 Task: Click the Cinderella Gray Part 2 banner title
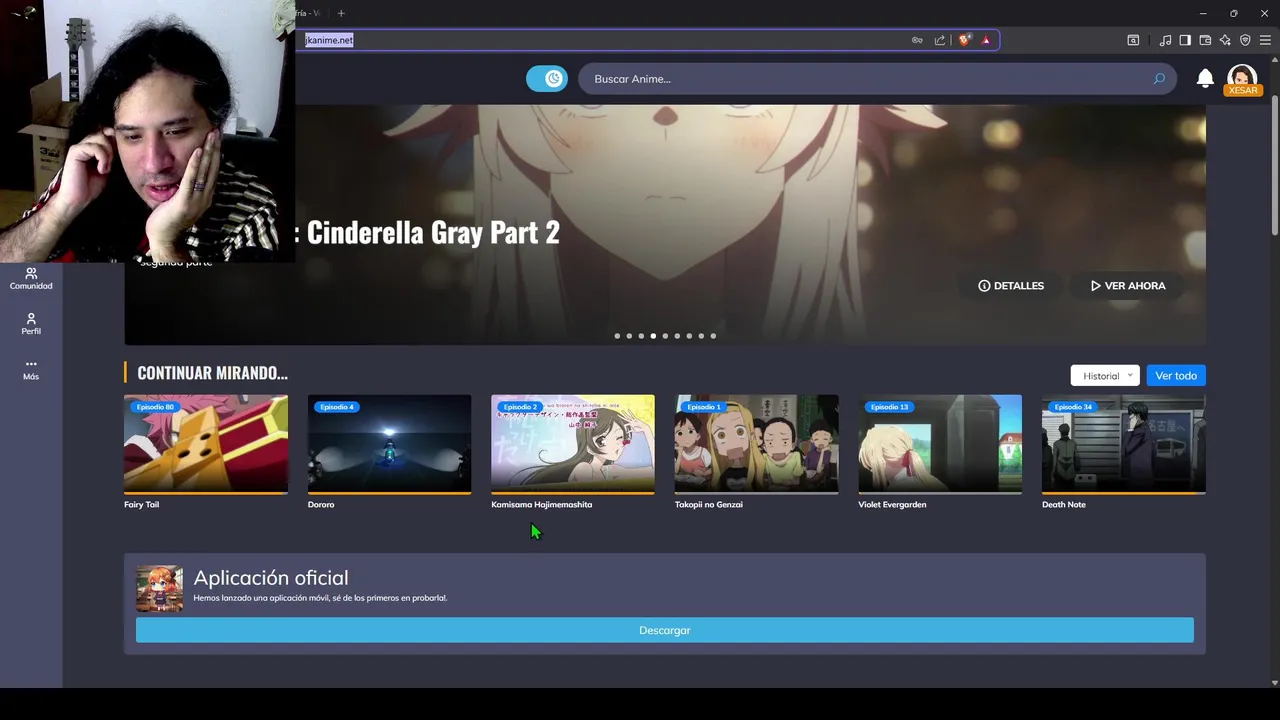point(432,232)
